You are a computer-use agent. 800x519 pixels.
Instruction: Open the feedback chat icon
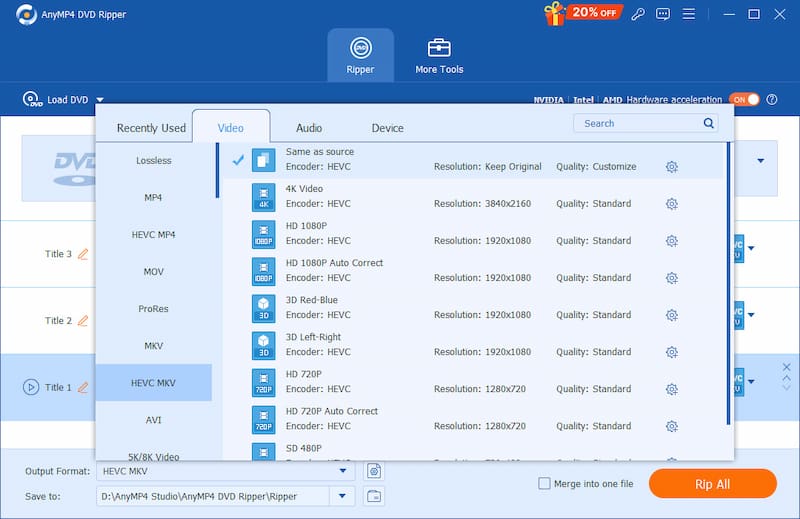click(663, 14)
